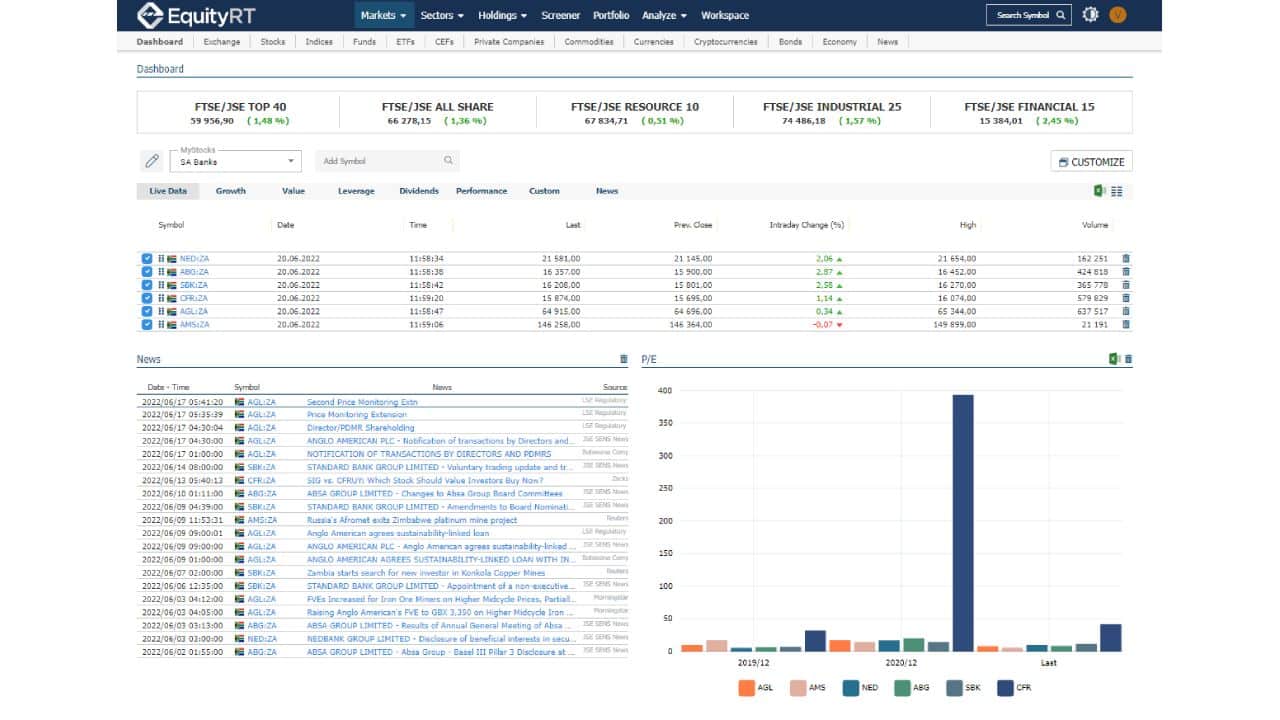Switch to the Performance tab
The image size is (1280, 720).
(x=482, y=191)
